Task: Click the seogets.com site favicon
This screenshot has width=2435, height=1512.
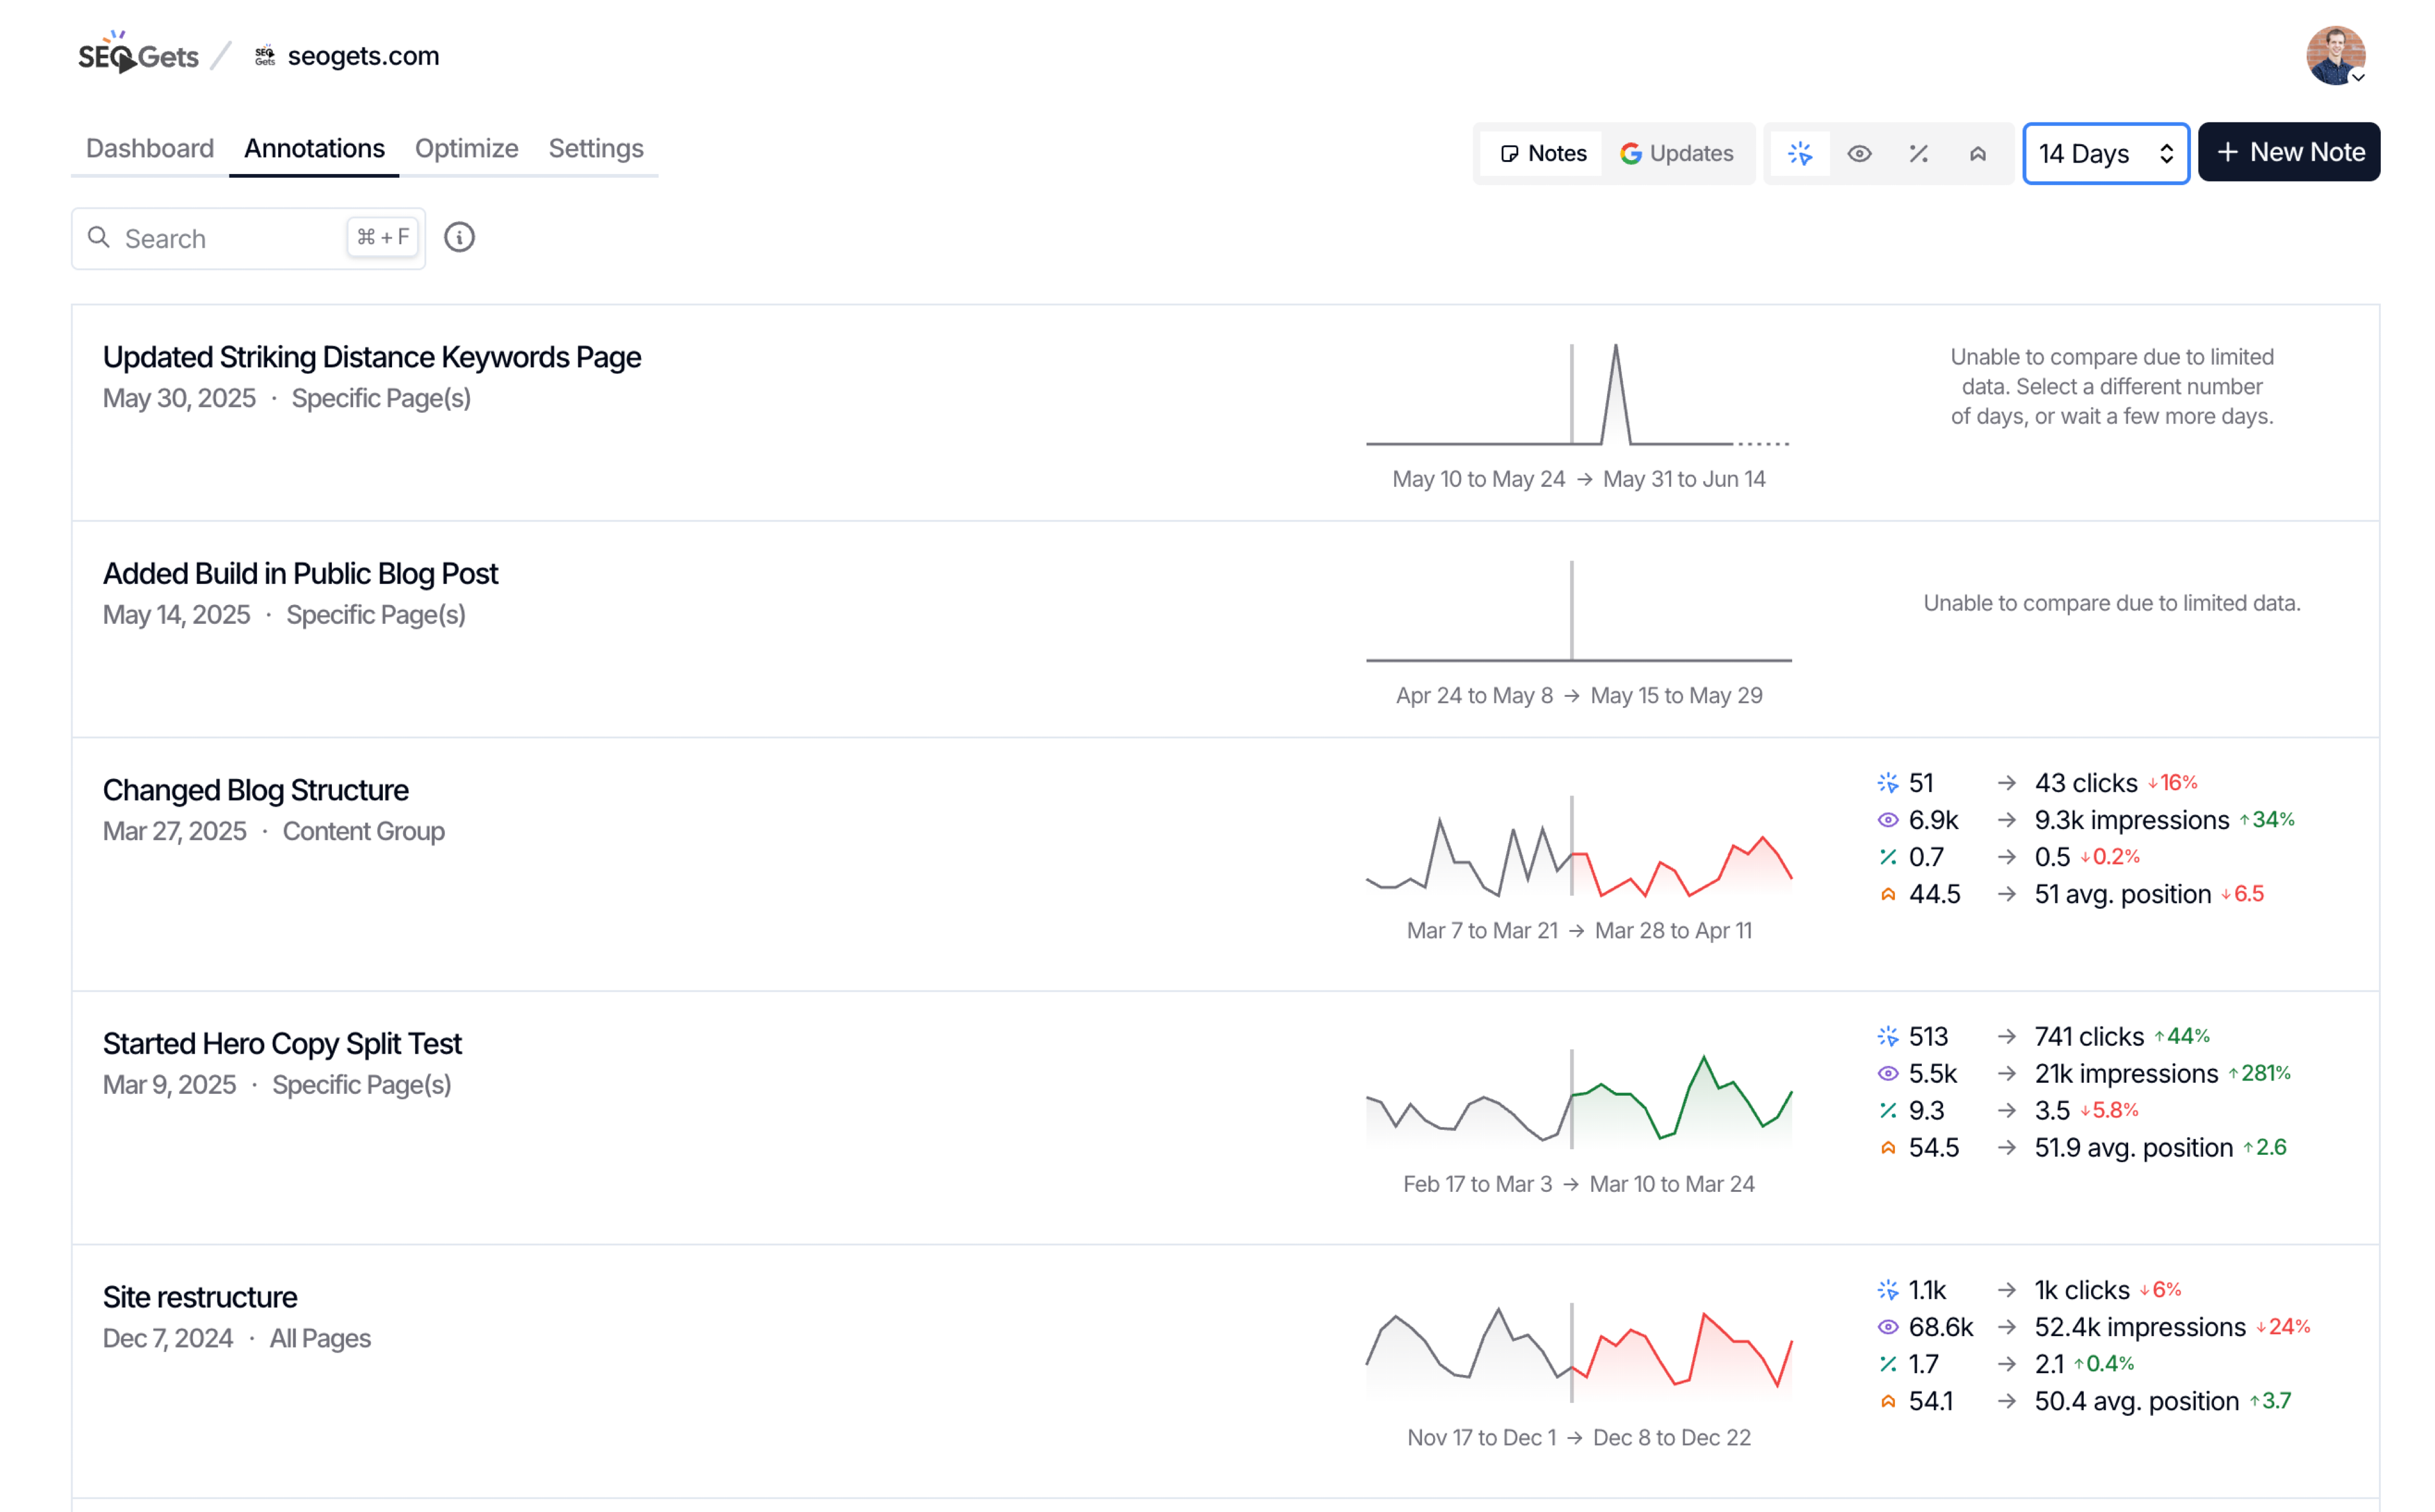Action: click(264, 56)
